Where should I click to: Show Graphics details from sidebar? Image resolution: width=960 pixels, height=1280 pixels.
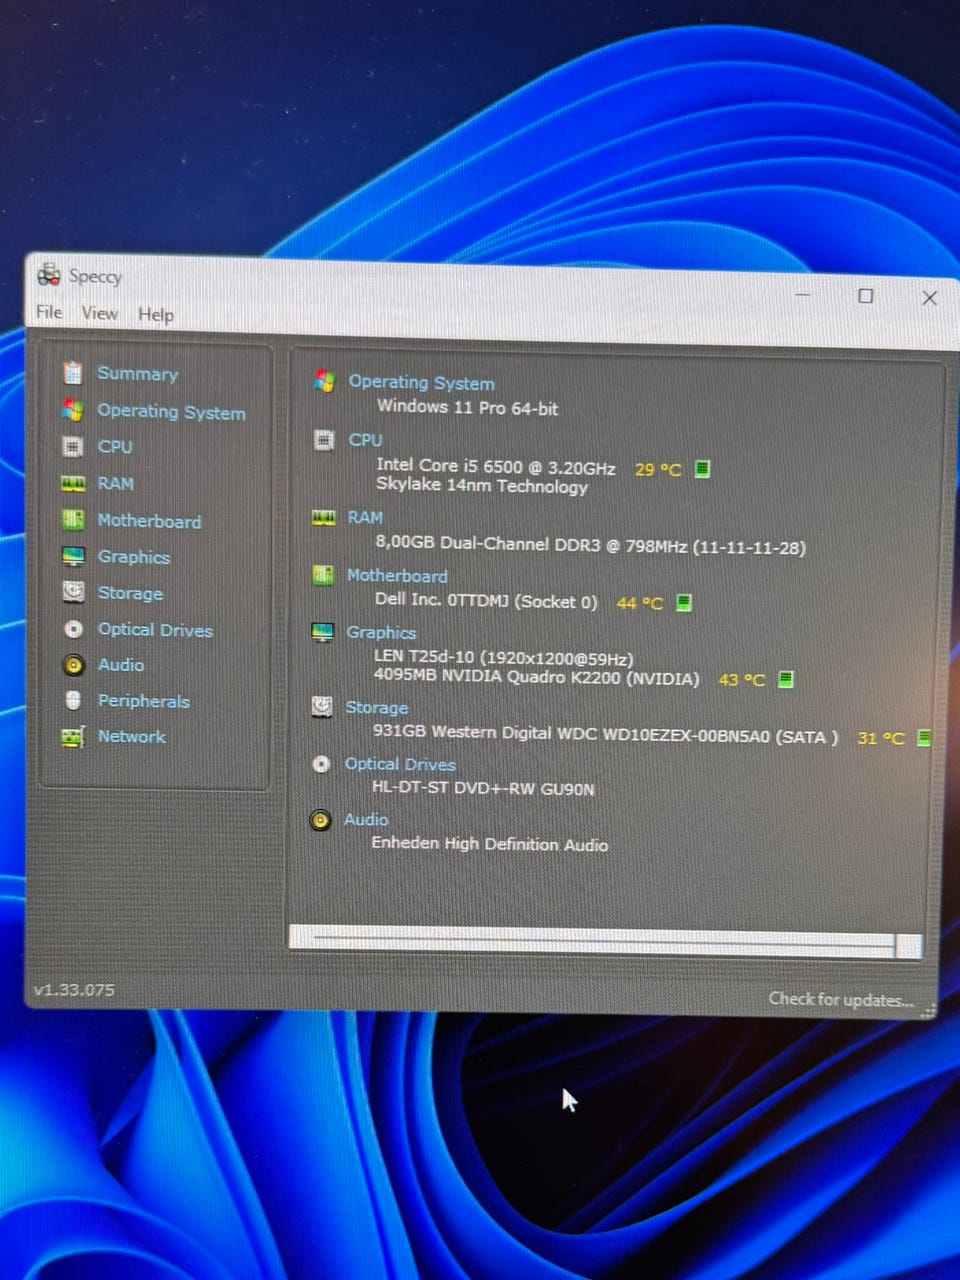click(x=134, y=557)
